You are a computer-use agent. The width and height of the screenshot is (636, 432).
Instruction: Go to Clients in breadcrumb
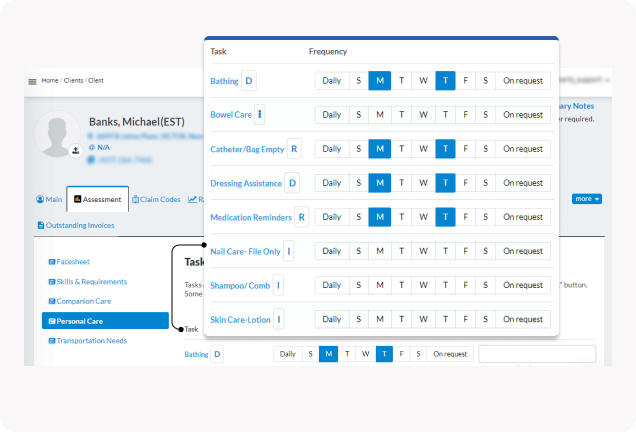[x=73, y=80]
